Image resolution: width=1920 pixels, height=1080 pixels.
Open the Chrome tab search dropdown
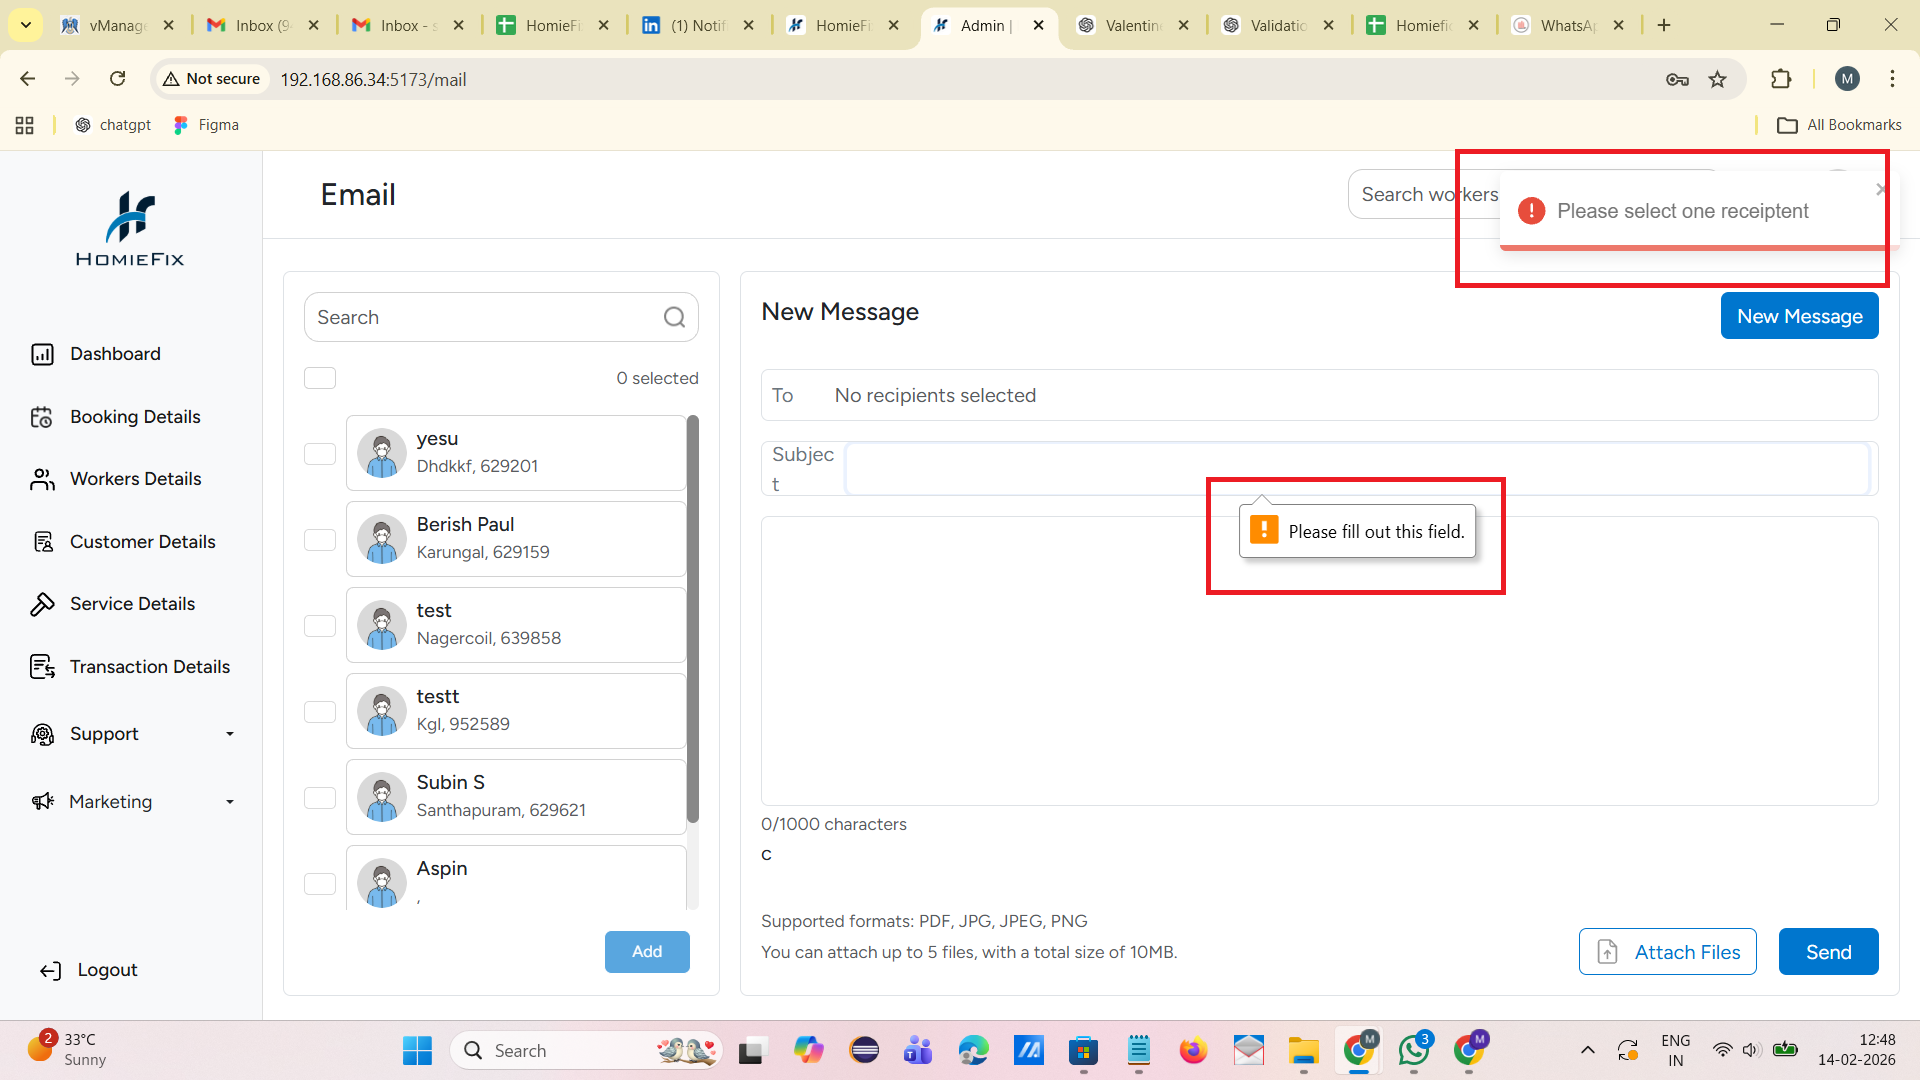click(26, 25)
